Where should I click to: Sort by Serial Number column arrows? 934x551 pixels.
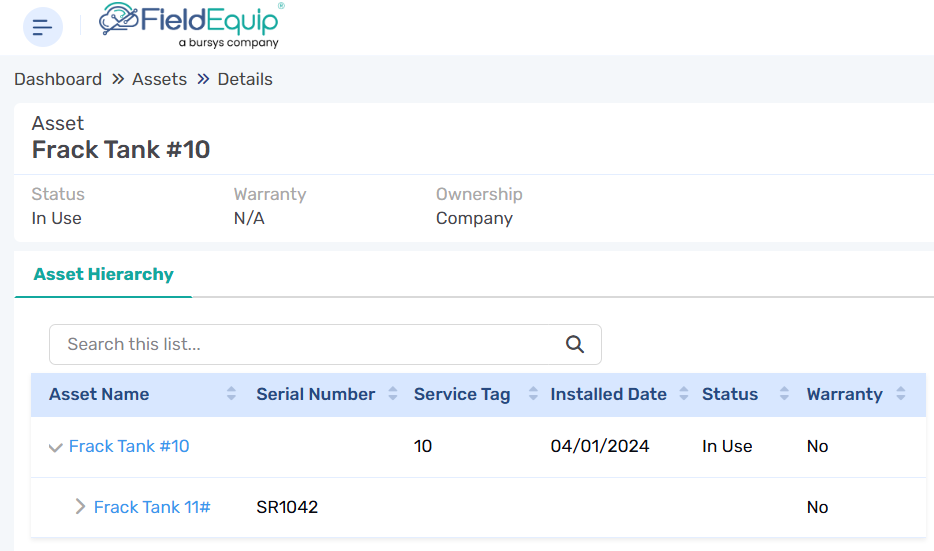tap(393, 394)
